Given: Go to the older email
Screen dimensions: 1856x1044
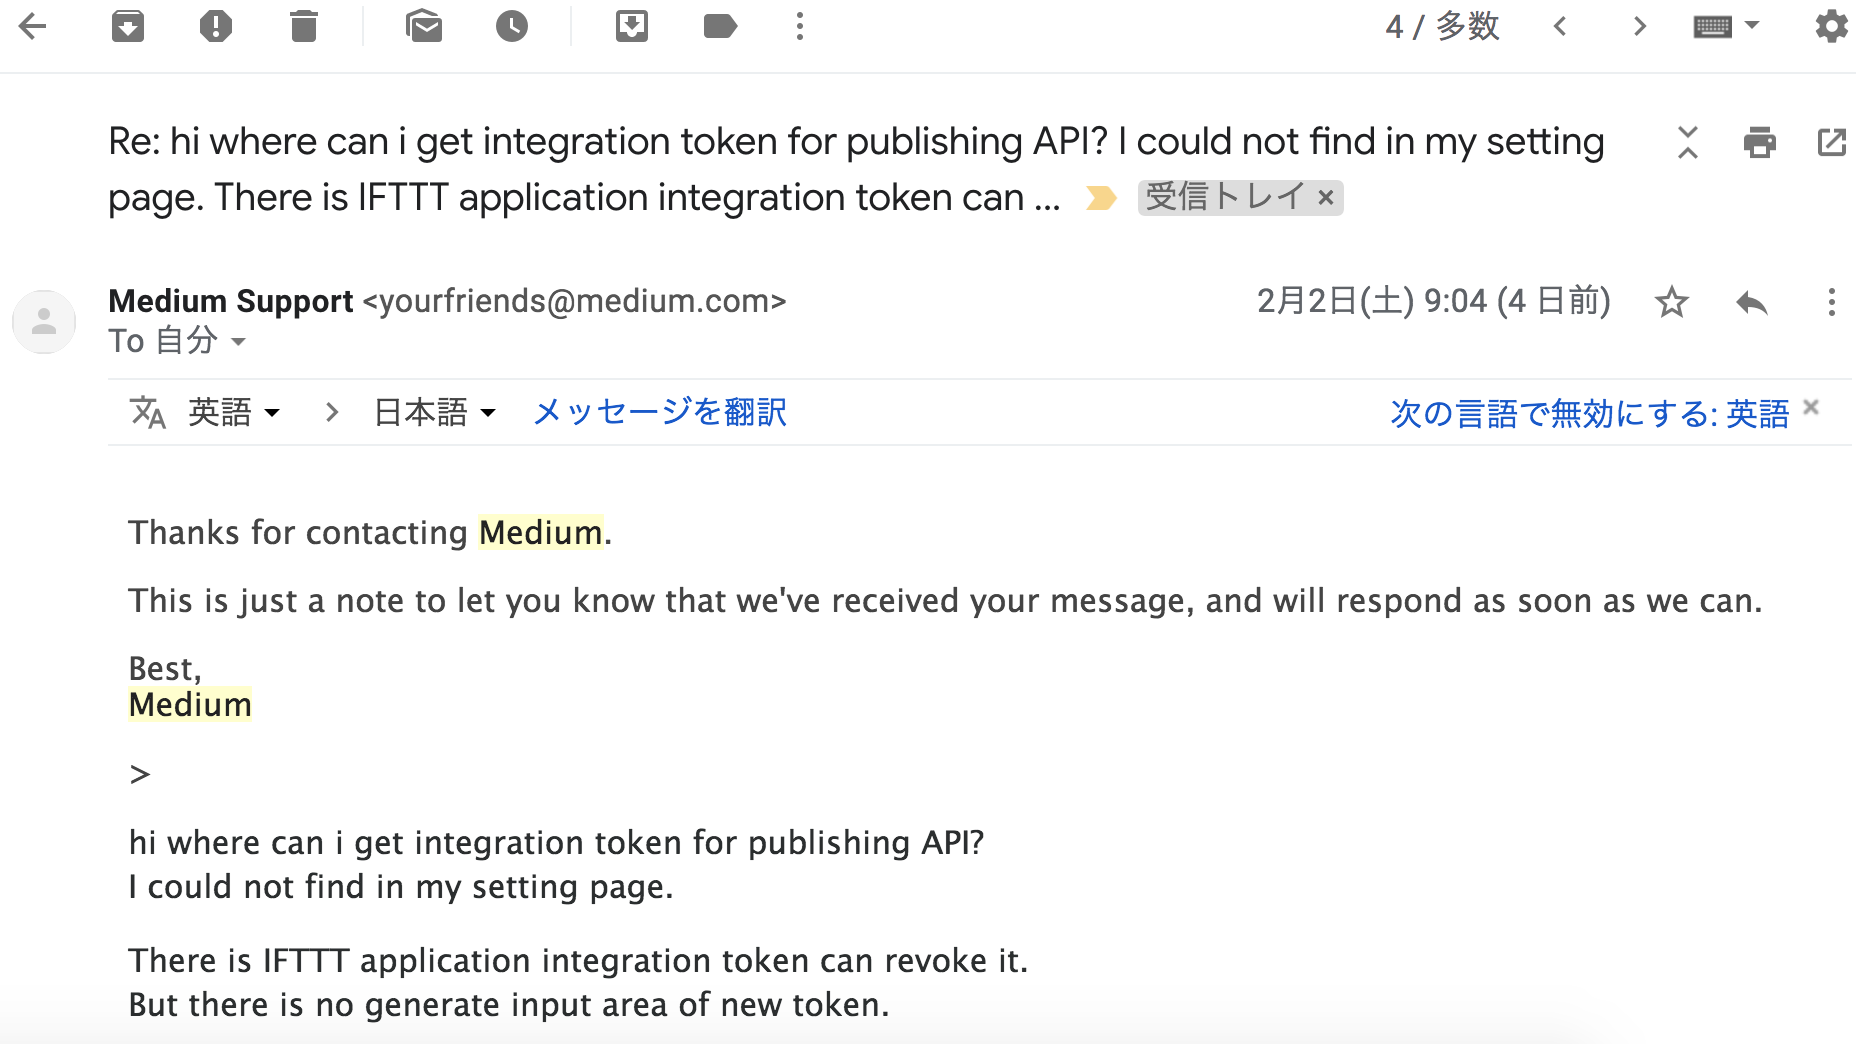Looking at the screenshot, I should coord(1639,26).
